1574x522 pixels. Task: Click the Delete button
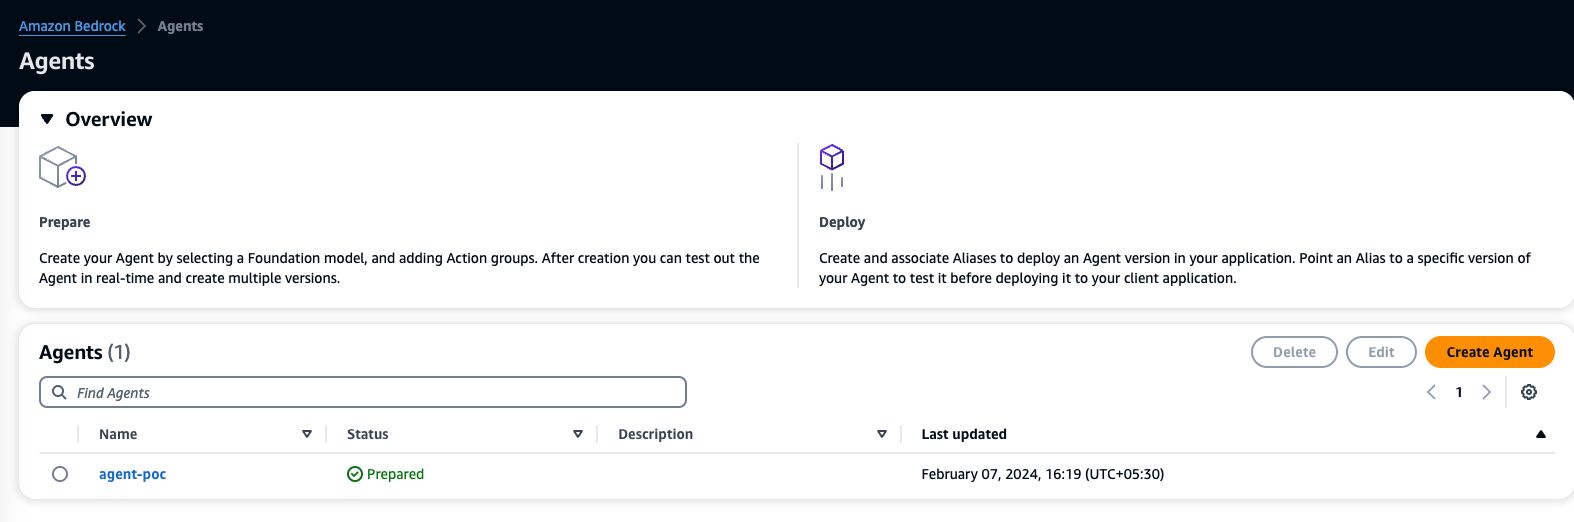coord(1294,352)
